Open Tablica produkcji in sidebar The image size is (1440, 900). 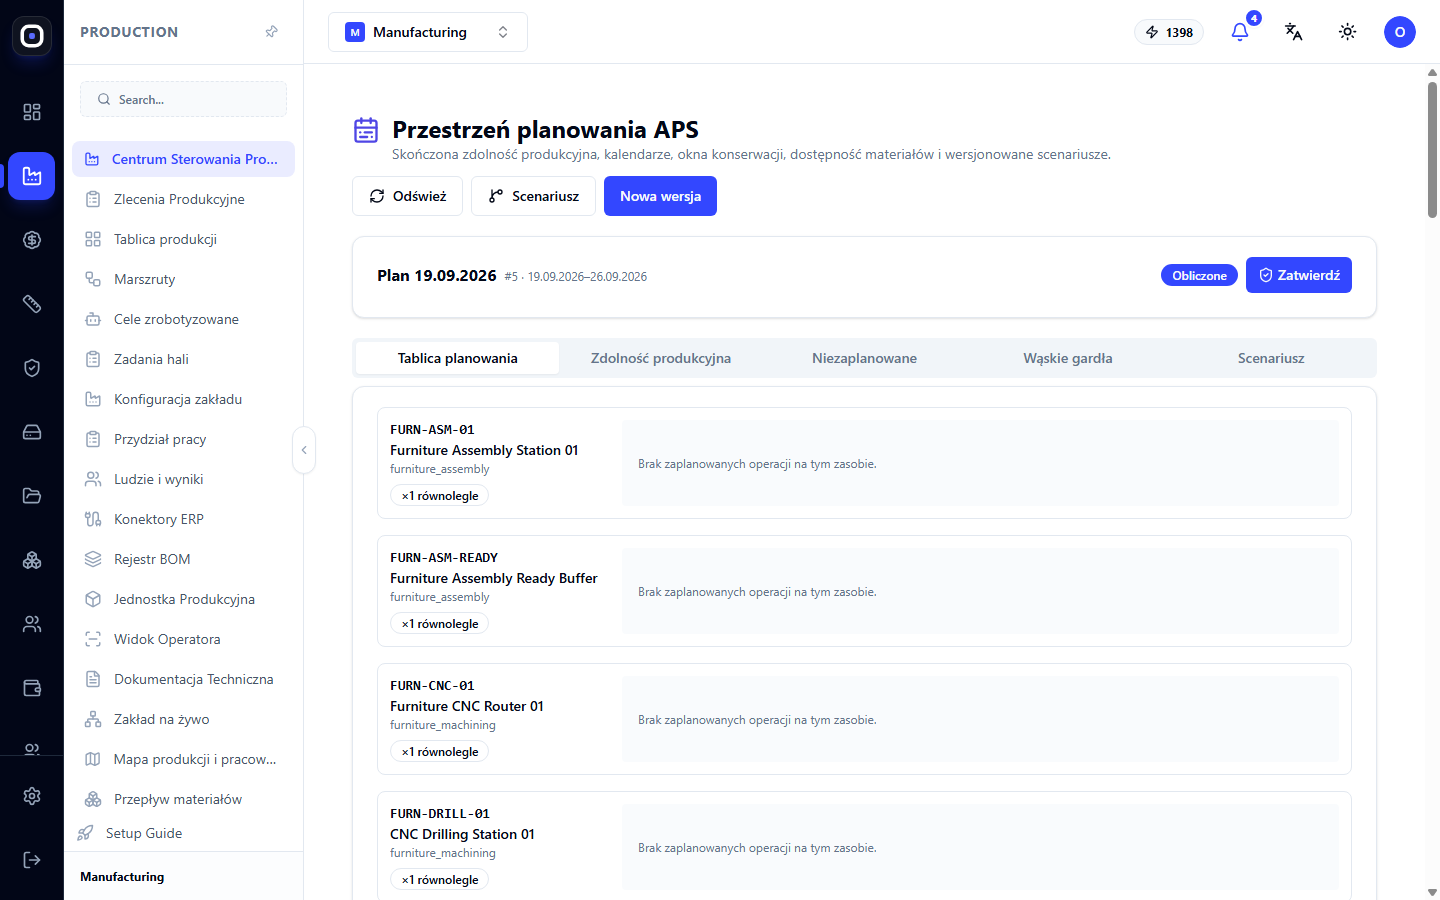point(183,239)
